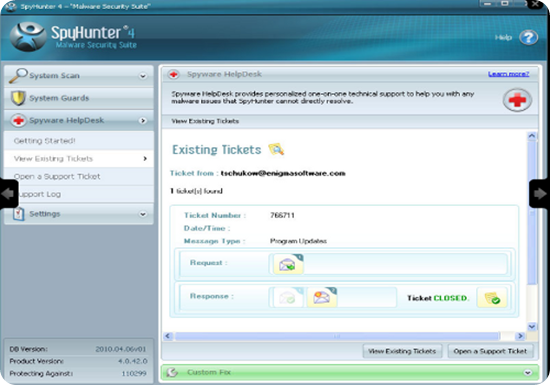
Task: Click the Ticket CLOSED checkmark icon
Action: (492, 298)
